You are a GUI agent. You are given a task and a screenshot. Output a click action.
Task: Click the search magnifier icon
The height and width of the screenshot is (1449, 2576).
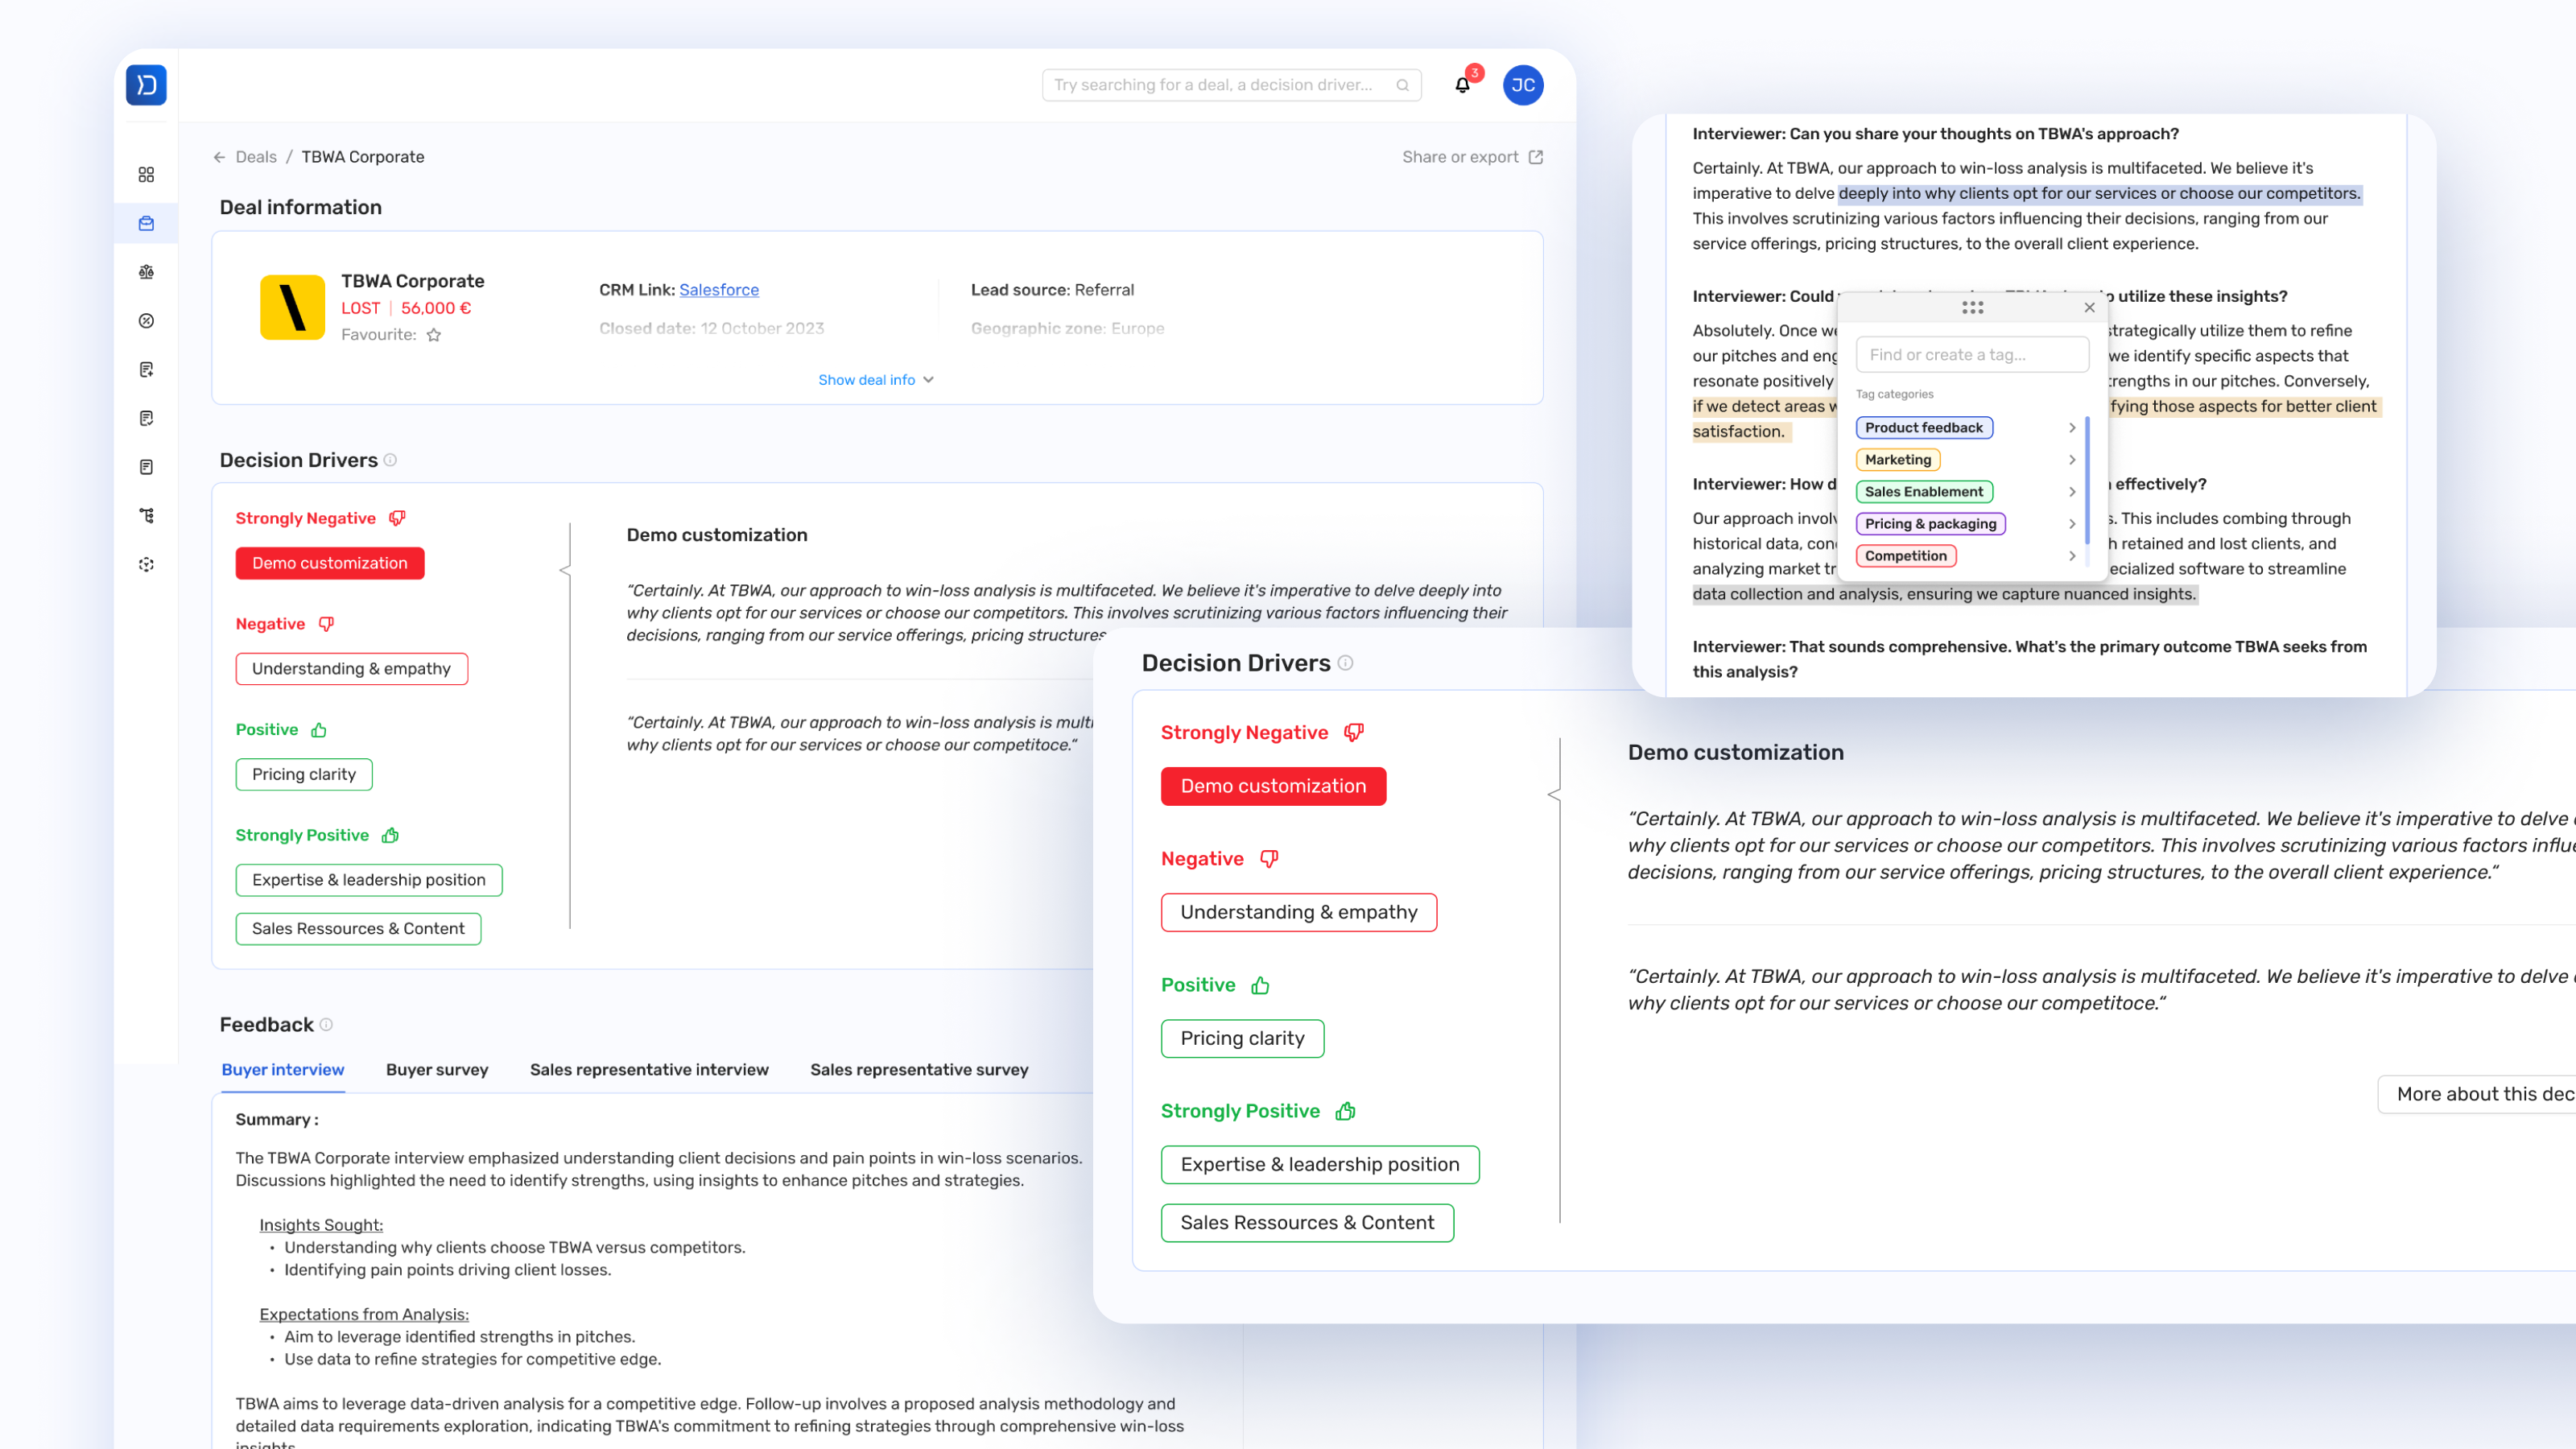tap(1402, 85)
